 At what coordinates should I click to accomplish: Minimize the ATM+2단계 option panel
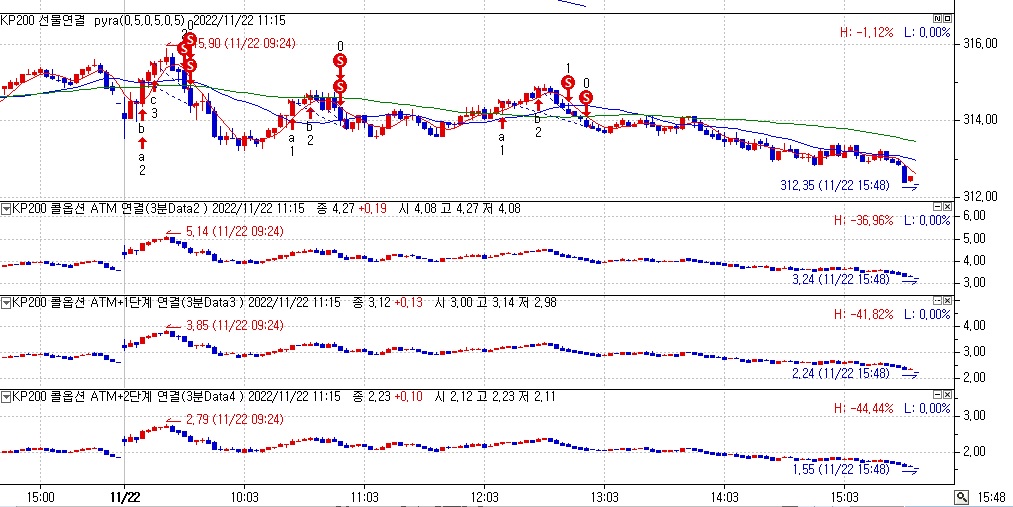pyautogui.click(x=936, y=394)
